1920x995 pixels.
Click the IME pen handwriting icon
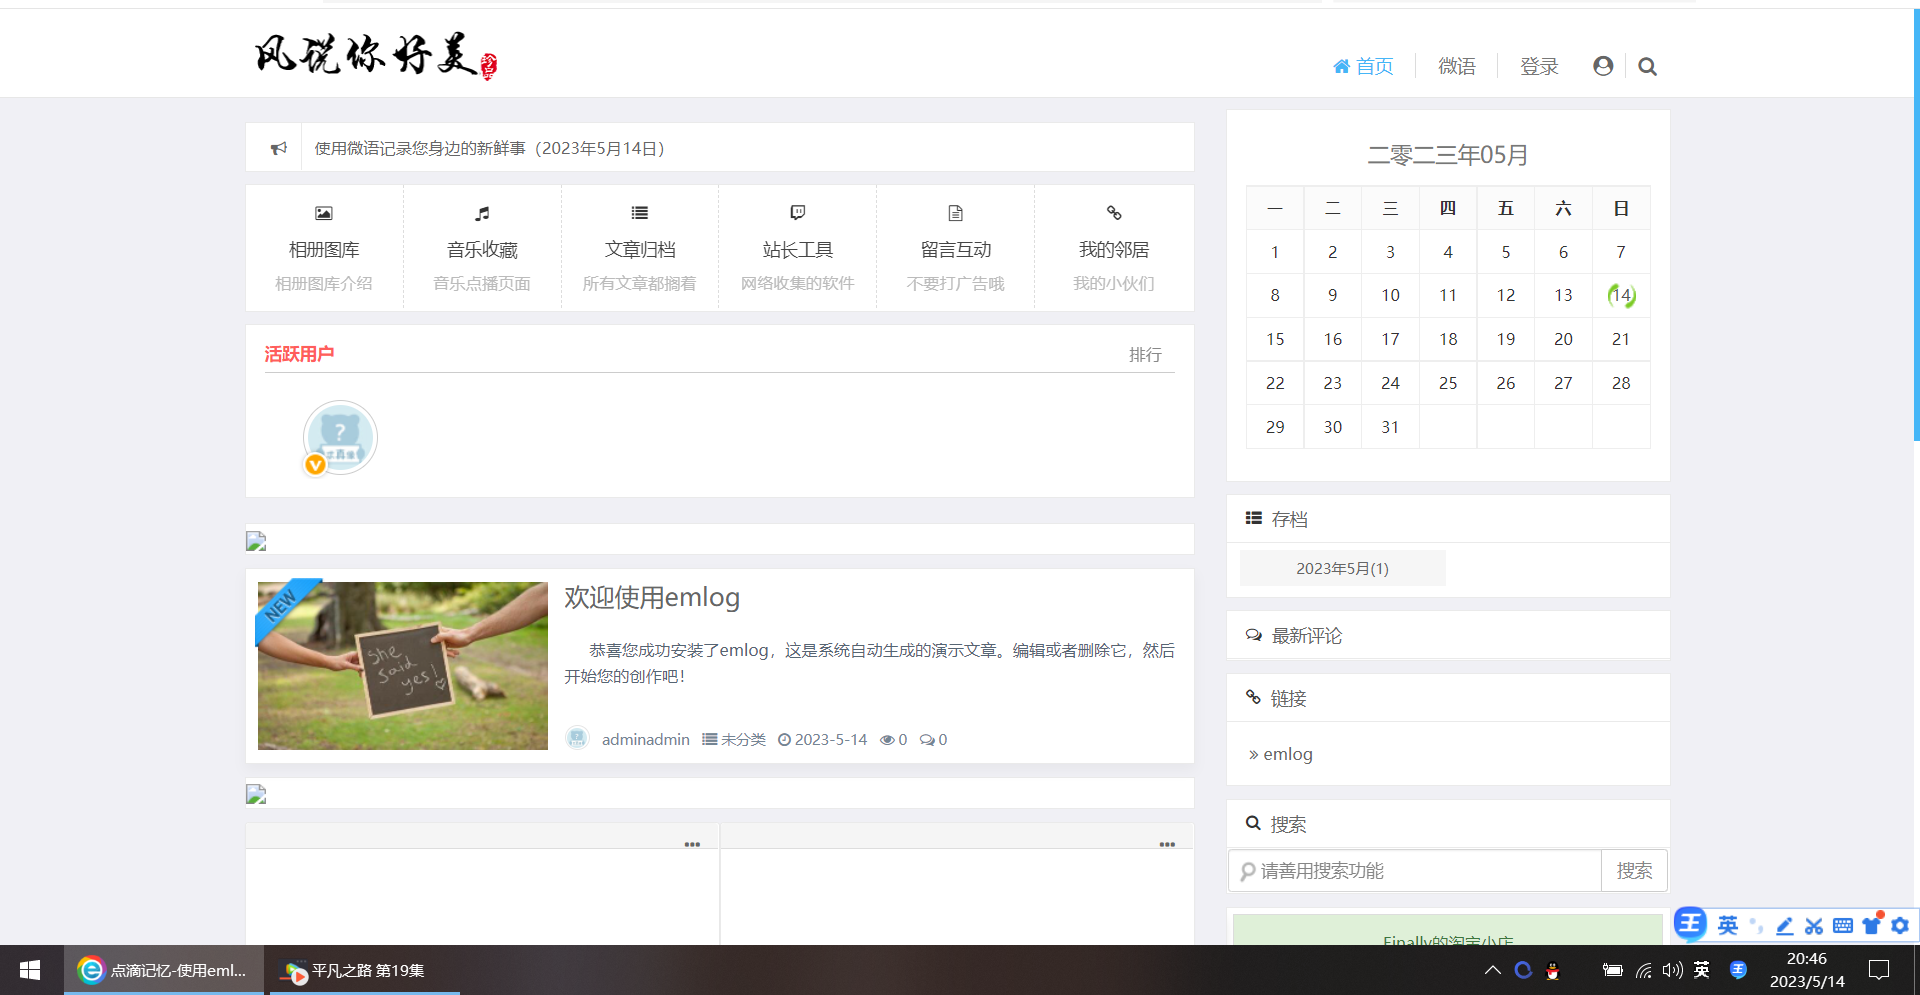[1784, 926]
